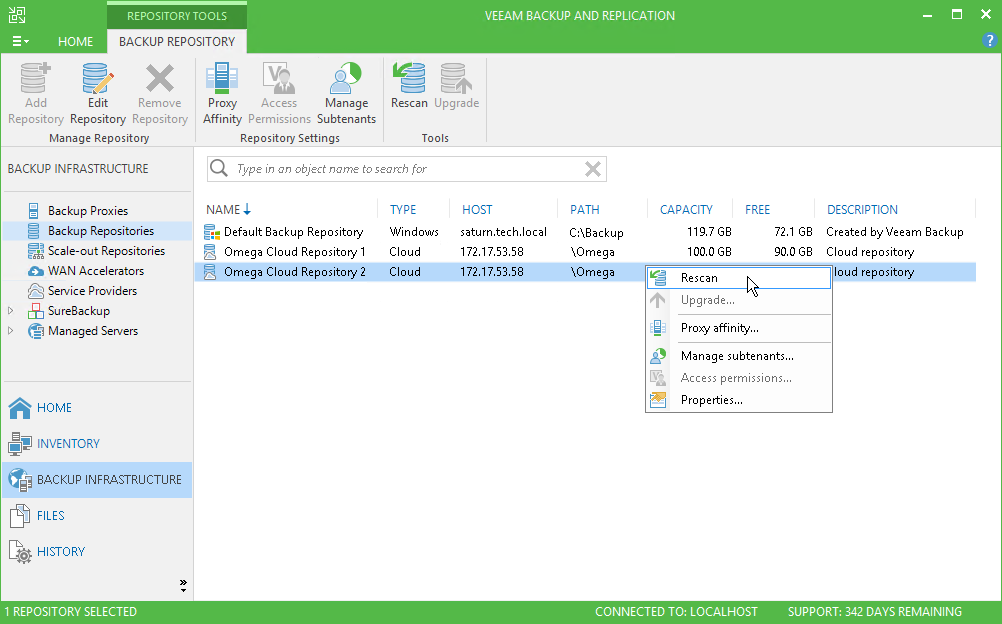Viewport: 1002px width, 624px height.
Task: Sort by the Host column header
Action: tap(477, 210)
